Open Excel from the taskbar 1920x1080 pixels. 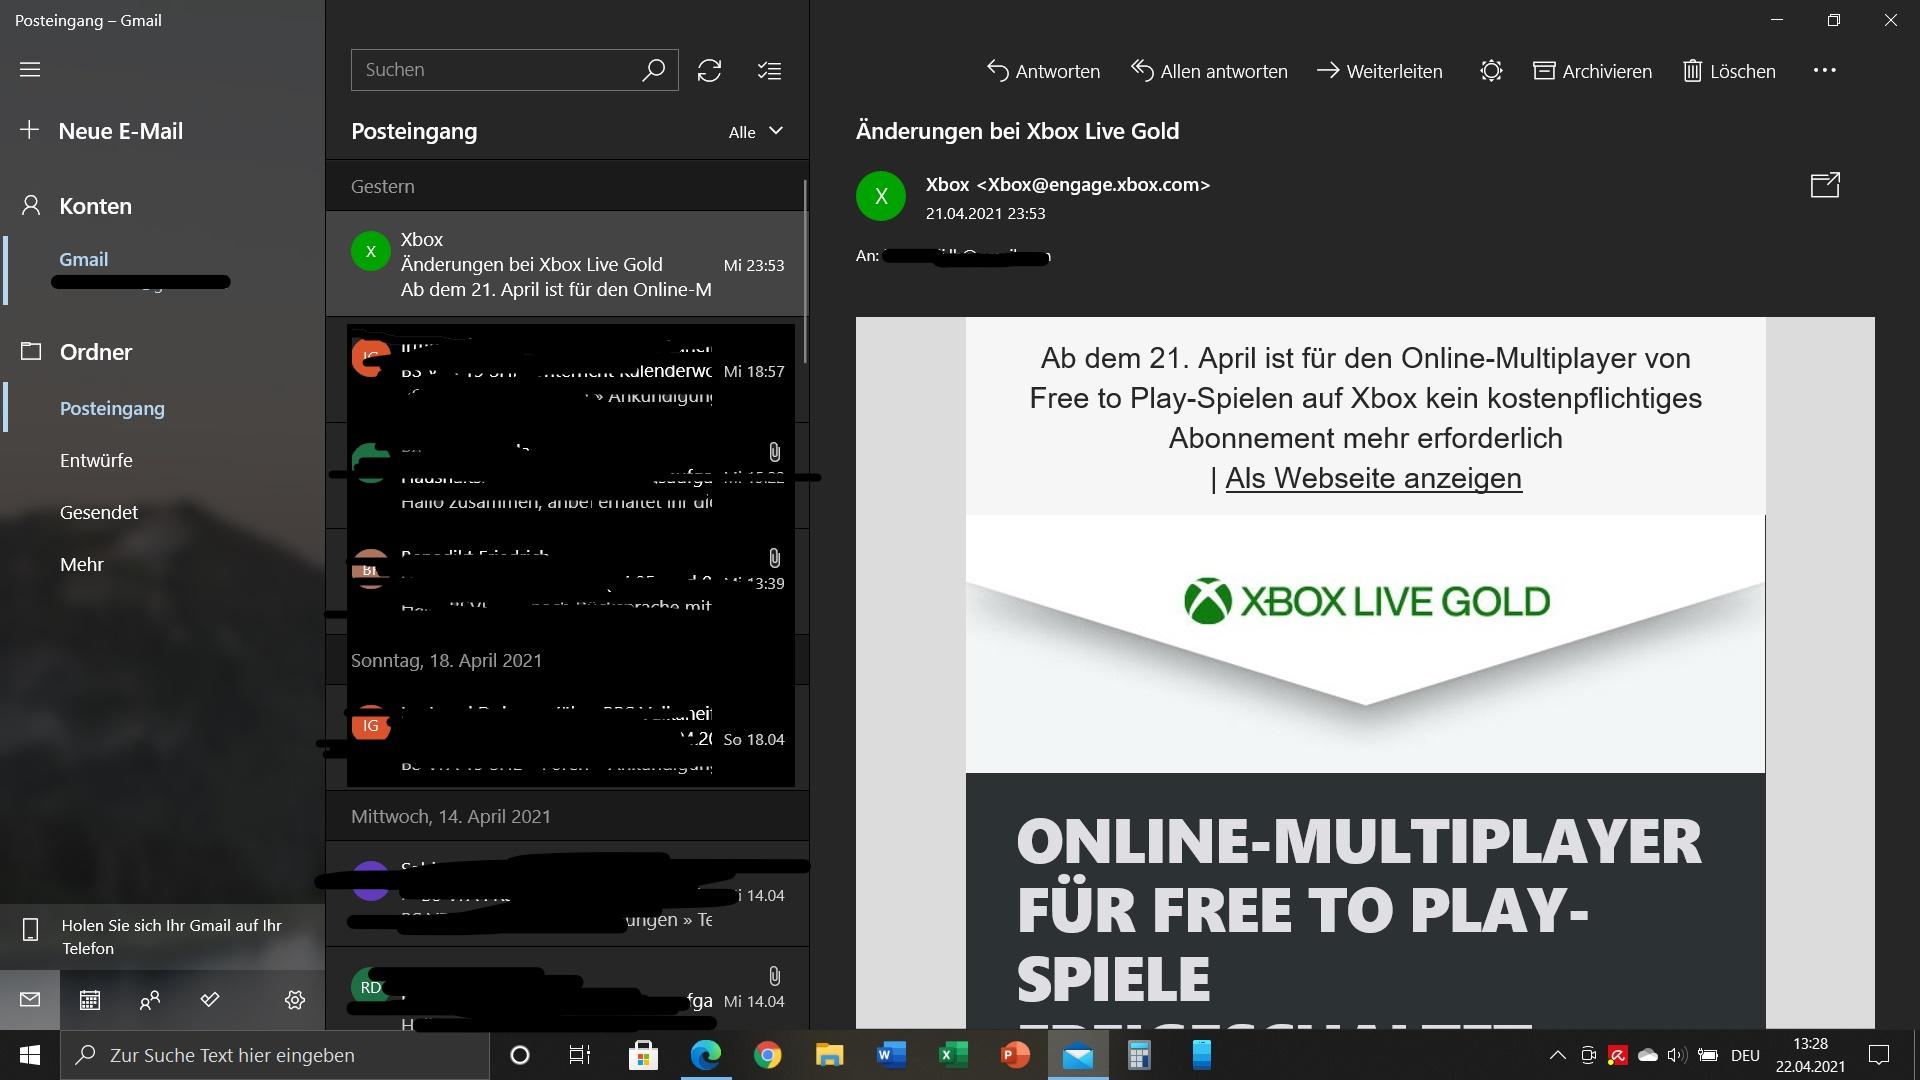coord(953,1055)
